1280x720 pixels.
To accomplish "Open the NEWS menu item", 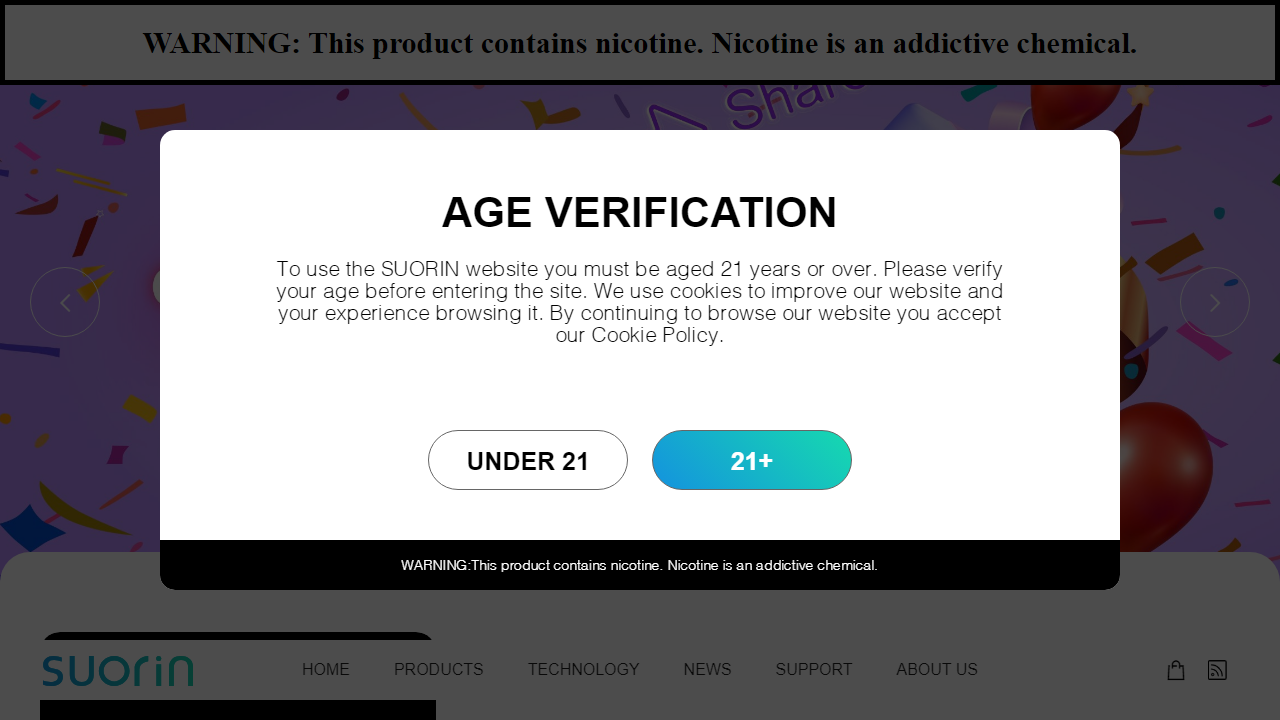I will [708, 670].
